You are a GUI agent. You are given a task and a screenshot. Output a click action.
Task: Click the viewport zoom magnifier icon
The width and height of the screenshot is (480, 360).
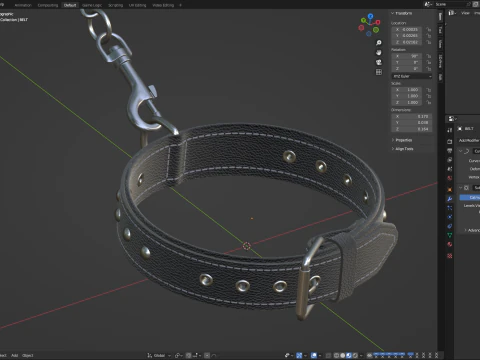[379, 43]
